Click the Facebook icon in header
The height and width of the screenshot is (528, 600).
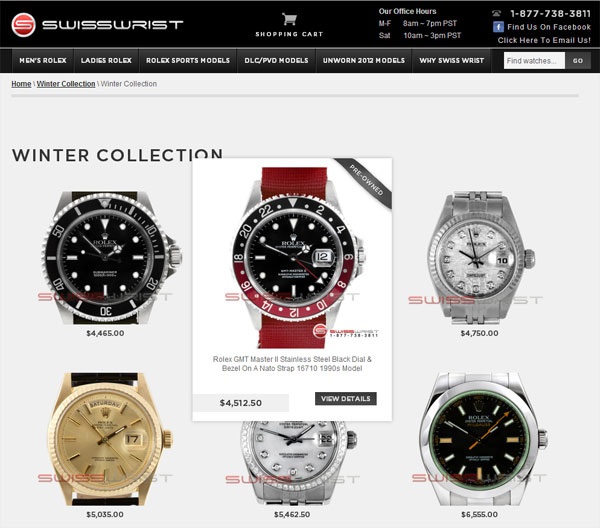click(498, 27)
